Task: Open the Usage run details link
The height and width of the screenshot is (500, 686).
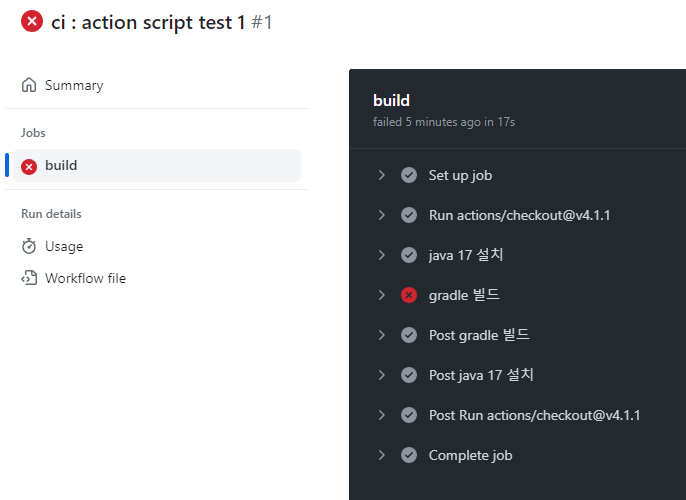Action: tap(64, 246)
